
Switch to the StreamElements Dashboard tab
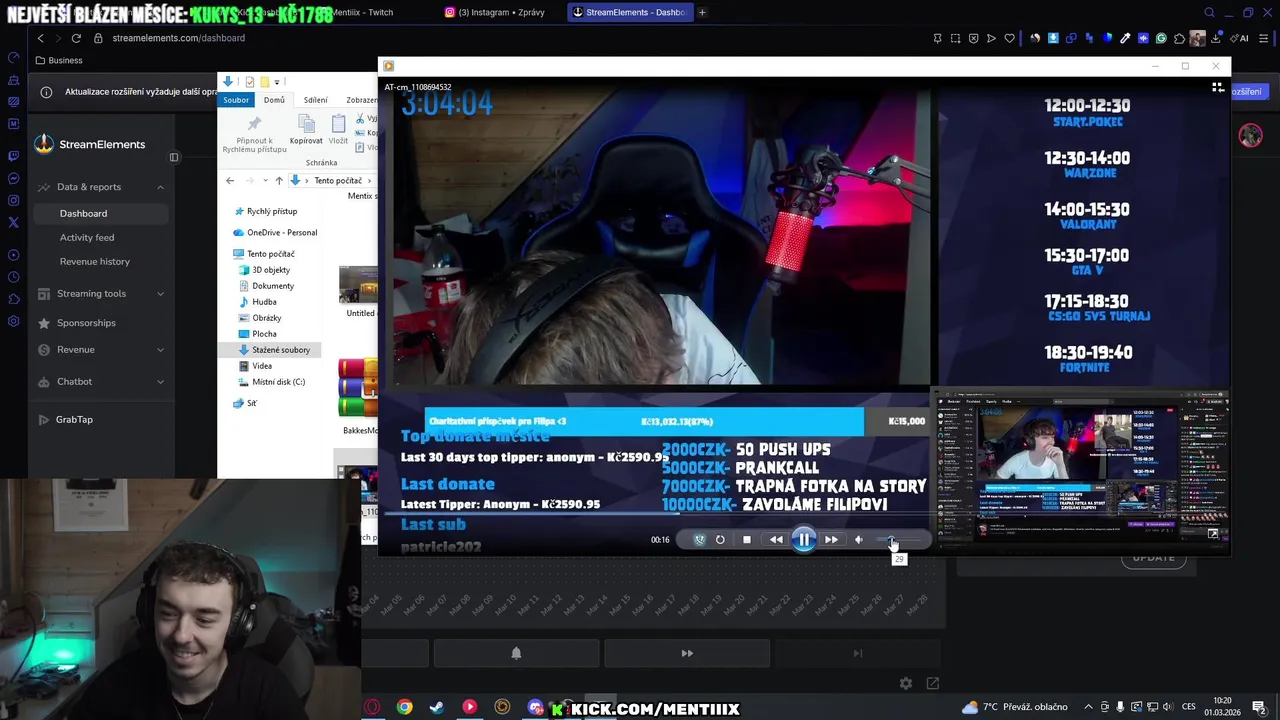point(630,12)
